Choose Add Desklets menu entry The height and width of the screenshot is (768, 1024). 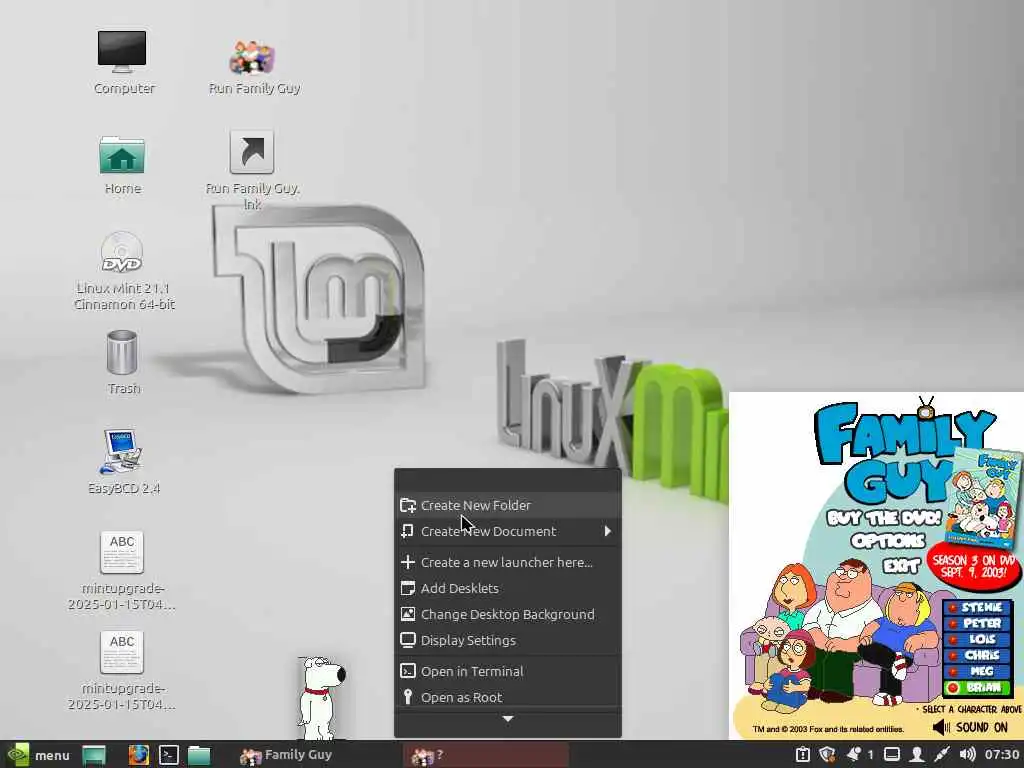(x=508, y=588)
